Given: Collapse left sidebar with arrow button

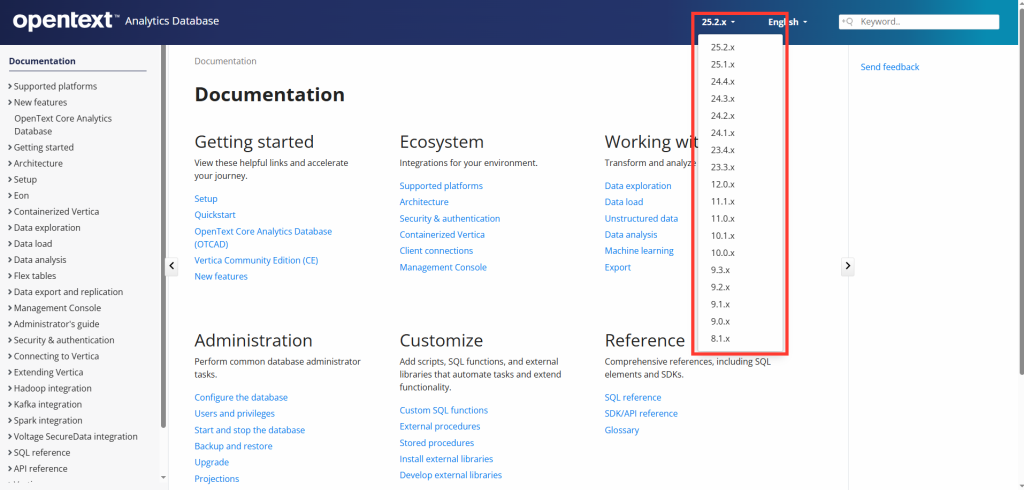Looking at the screenshot, I should coord(171,266).
